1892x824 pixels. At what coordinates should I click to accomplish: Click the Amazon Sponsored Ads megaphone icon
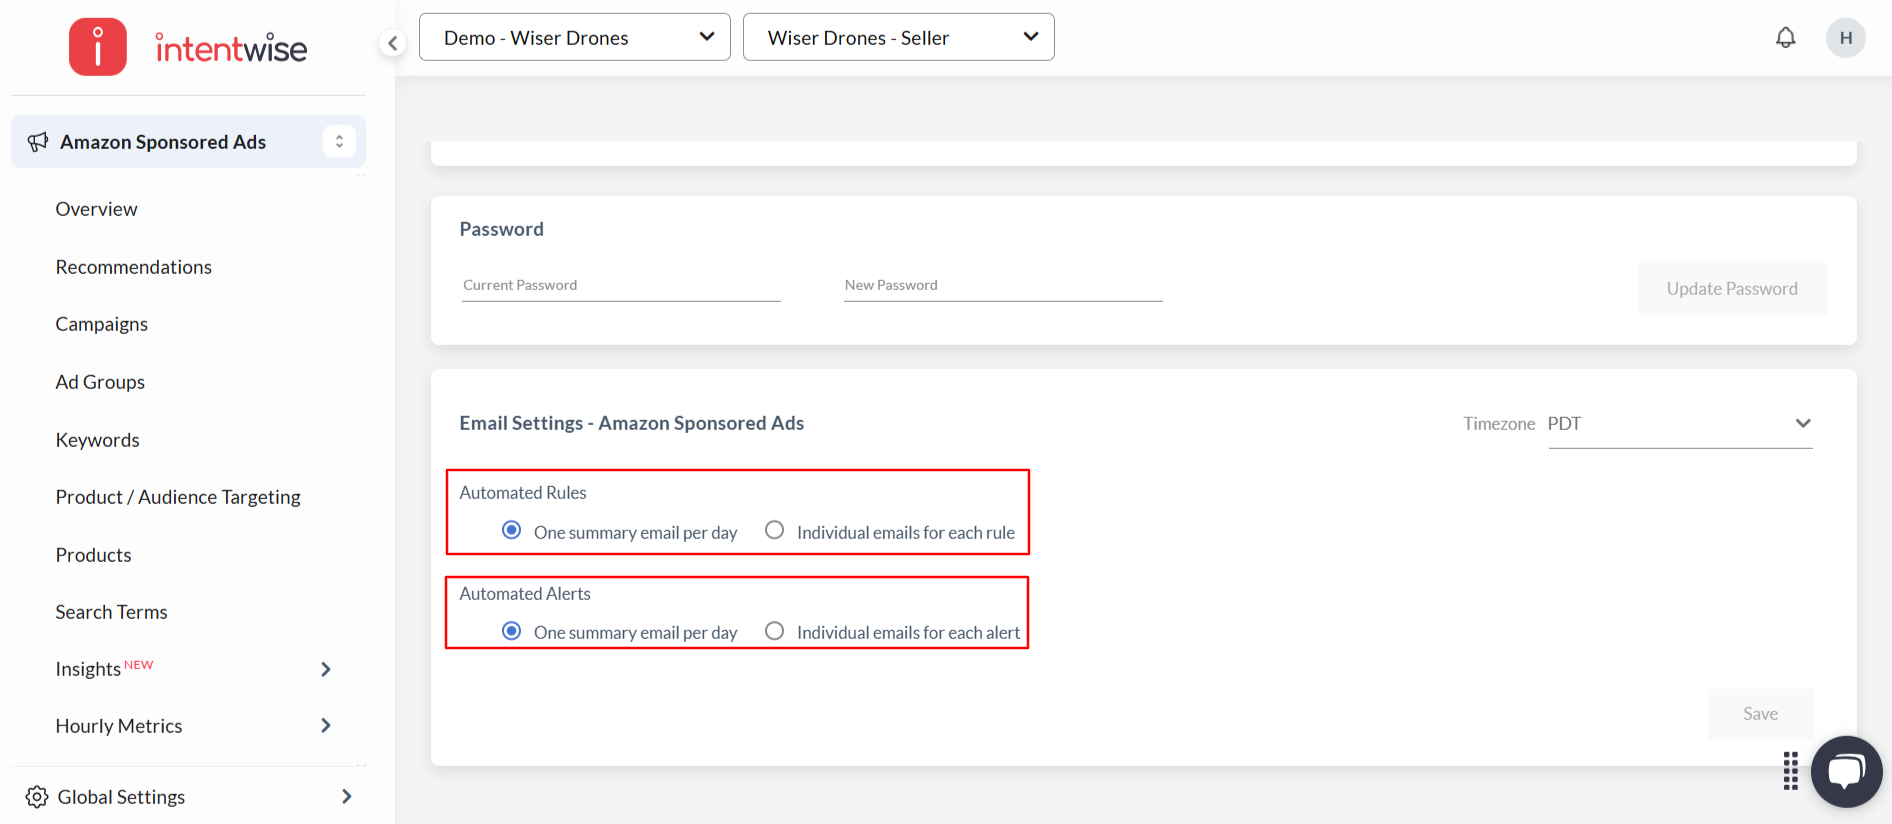[x=38, y=142]
